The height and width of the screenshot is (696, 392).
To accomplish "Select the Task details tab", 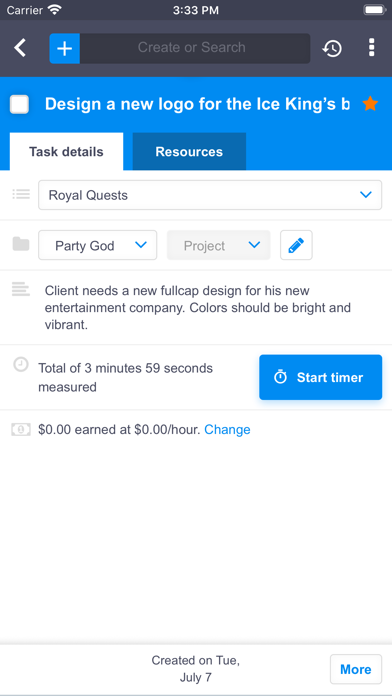I will [66, 151].
